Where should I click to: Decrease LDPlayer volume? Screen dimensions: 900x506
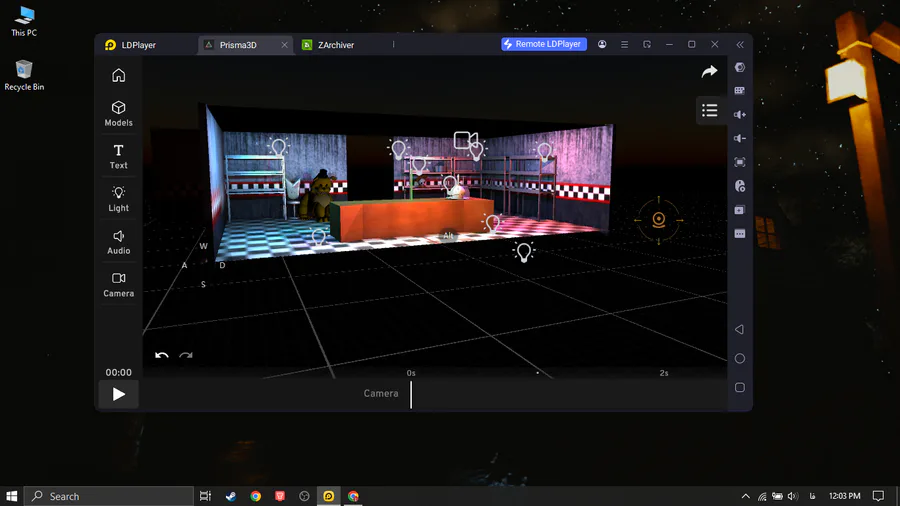740,138
